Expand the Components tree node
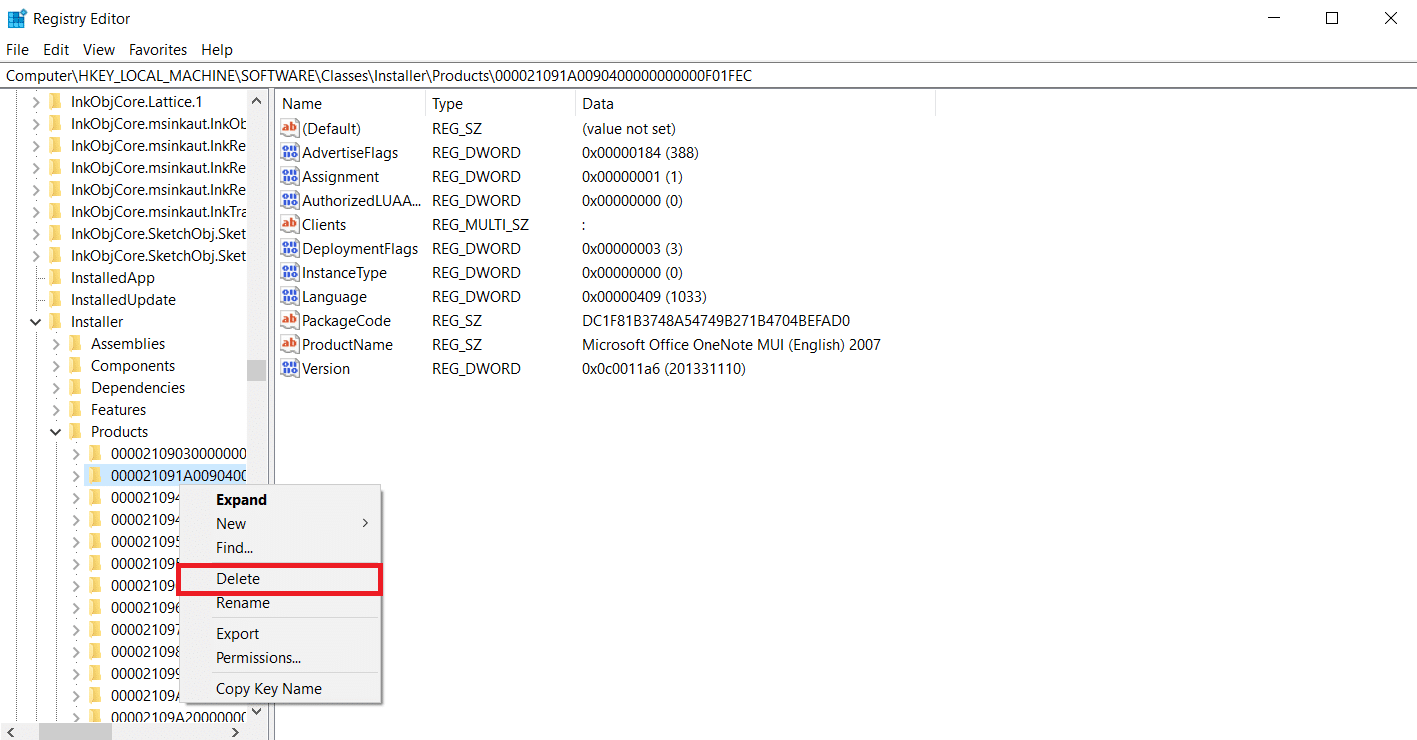 [56, 366]
